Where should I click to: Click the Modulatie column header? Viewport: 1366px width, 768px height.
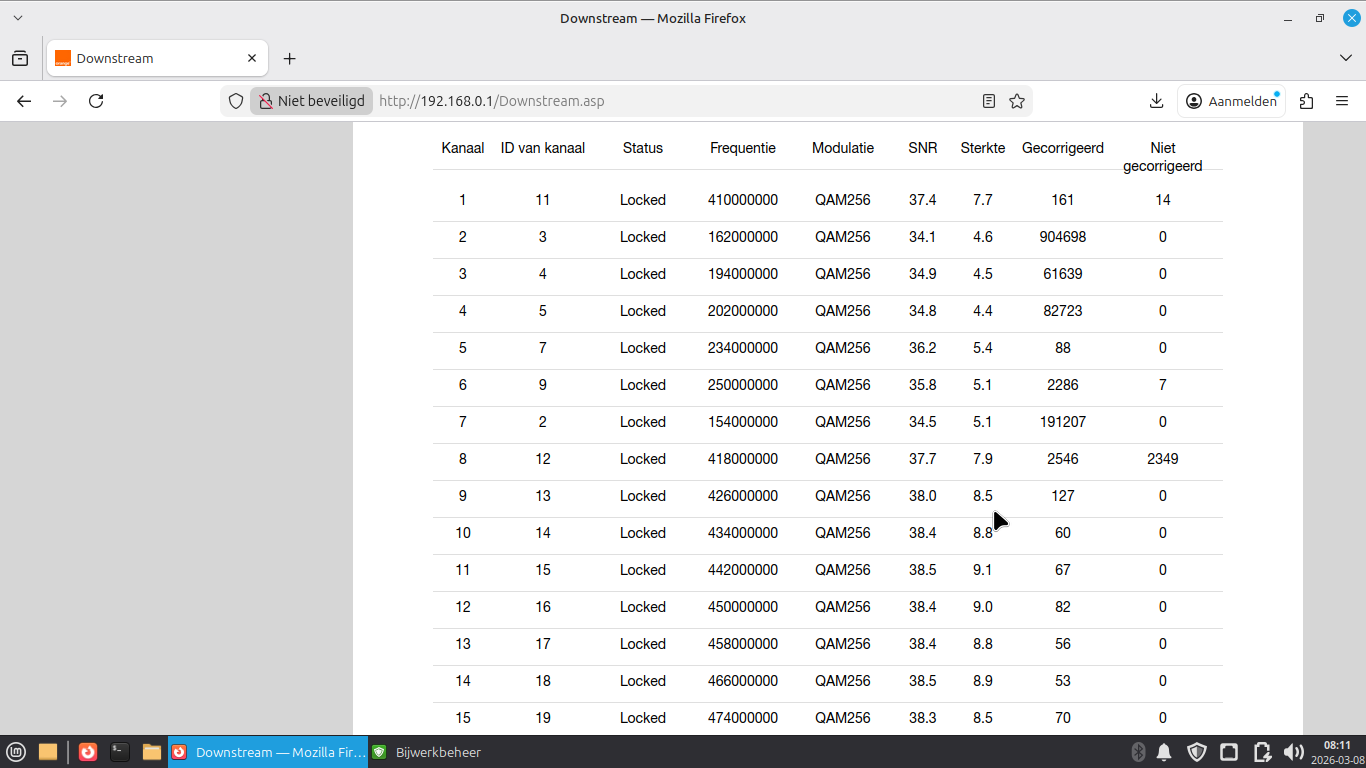click(843, 148)
